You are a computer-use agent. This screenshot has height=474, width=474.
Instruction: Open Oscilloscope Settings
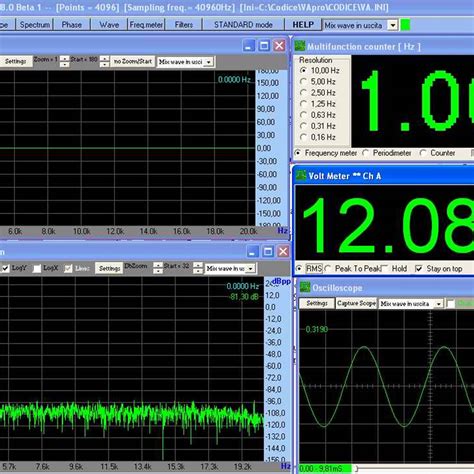(x=317, y=303)
